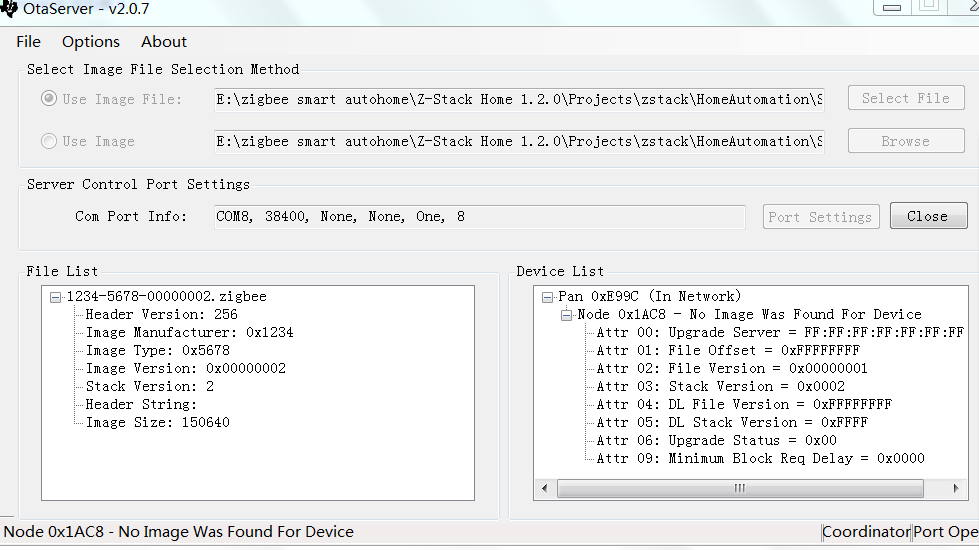Open the File menu

coord(28,42)
